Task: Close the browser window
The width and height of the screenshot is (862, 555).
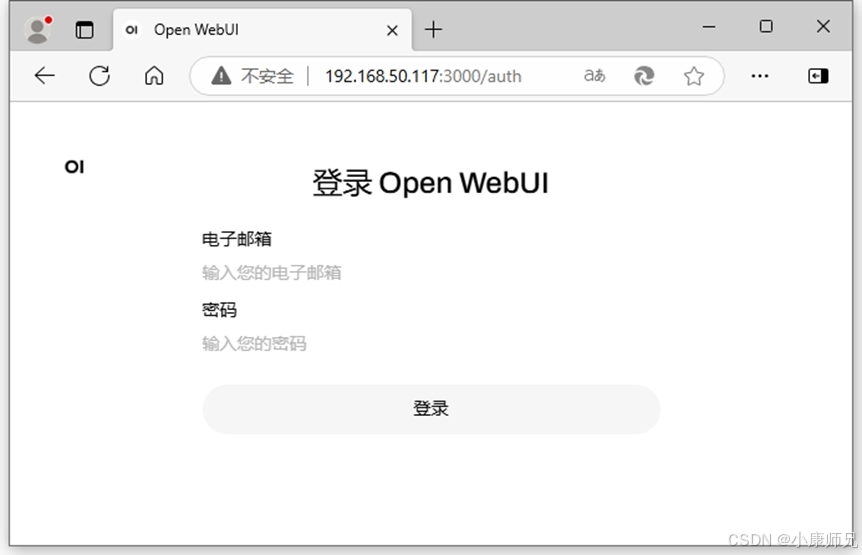Action: 823,26
